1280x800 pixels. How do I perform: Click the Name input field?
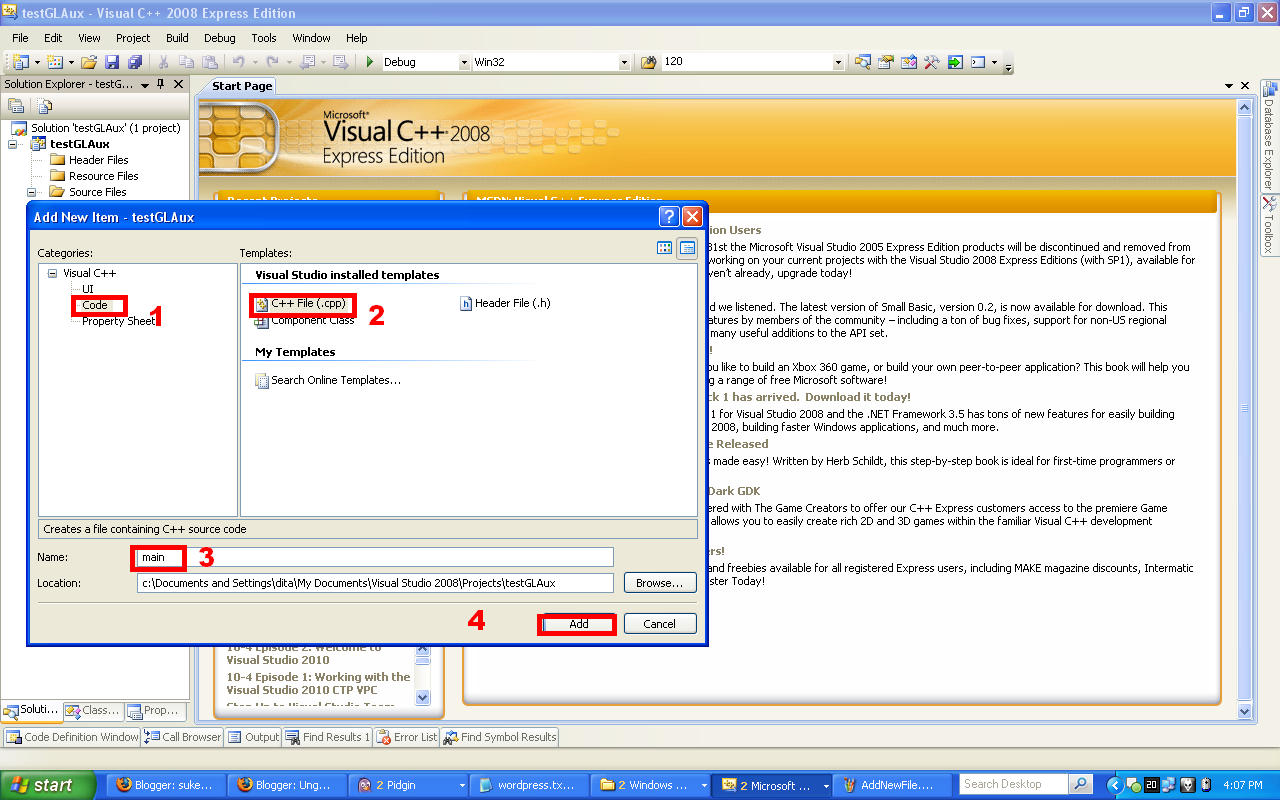click(x=375, y=557)
